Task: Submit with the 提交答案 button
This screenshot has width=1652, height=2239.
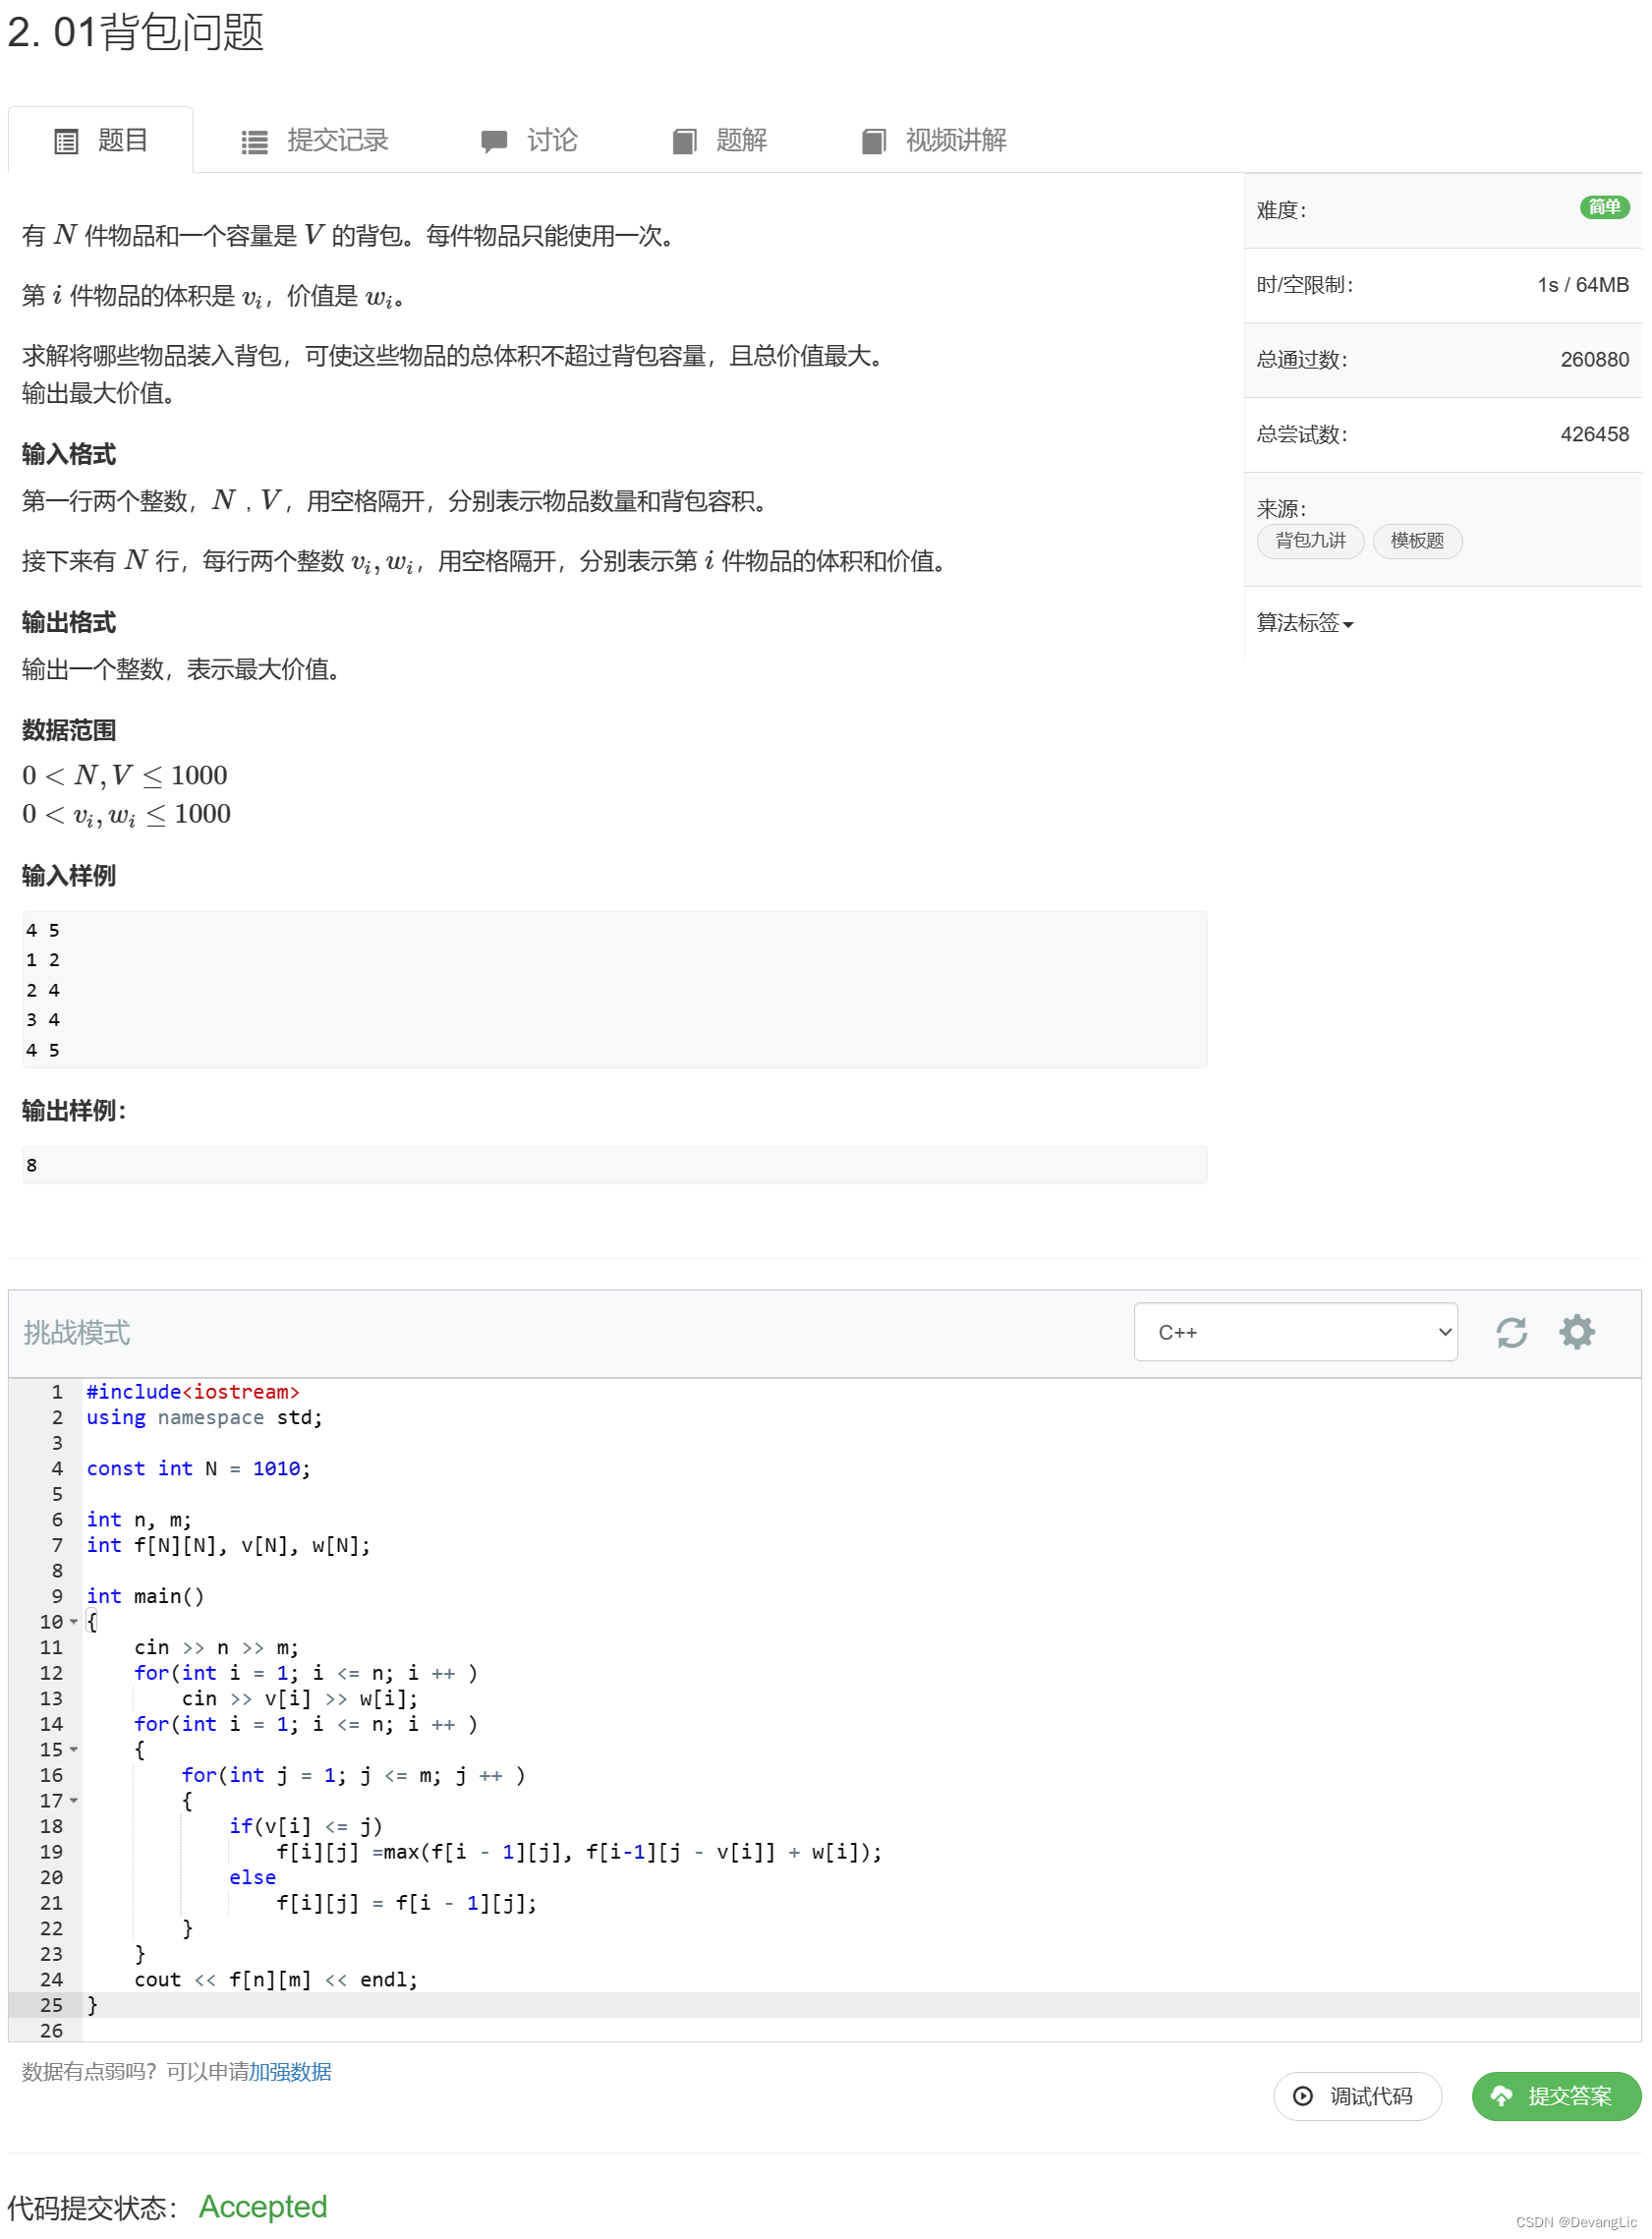Action: click(1556, 2096)
